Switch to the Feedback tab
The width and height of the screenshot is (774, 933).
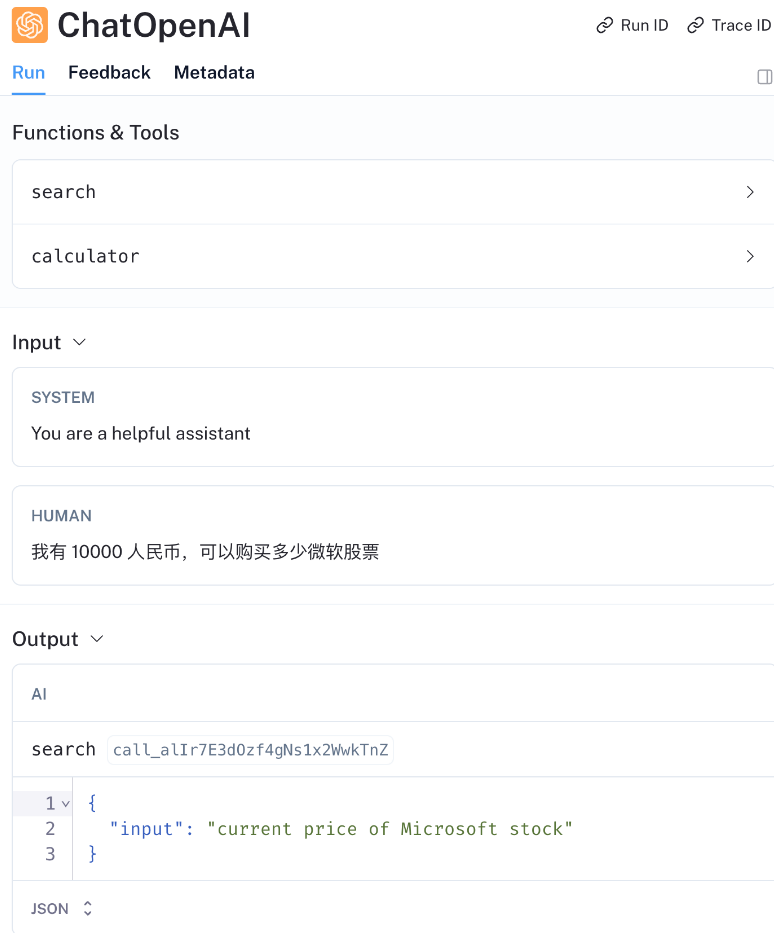(x=109, y=72)
